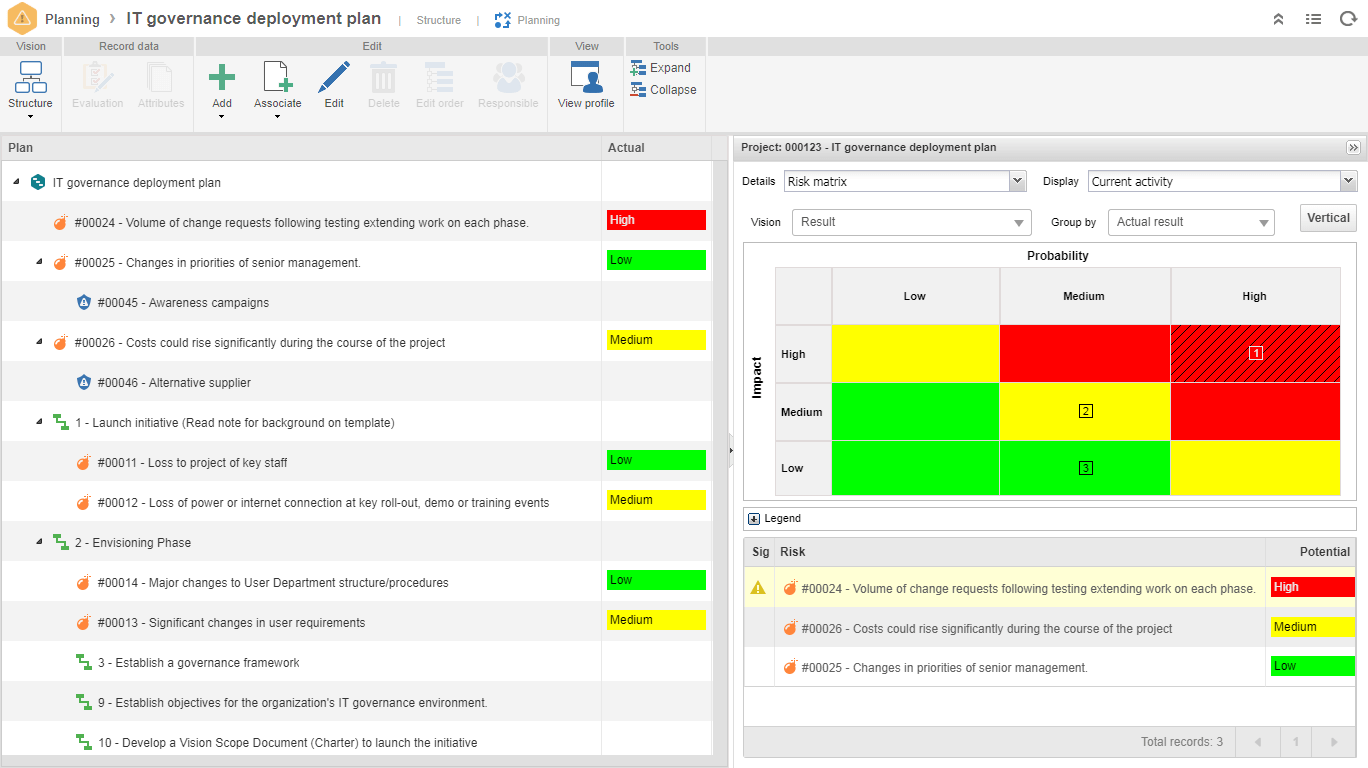Click the Vertical button
Screen dimensions: 1368x768
(1328, 218)
